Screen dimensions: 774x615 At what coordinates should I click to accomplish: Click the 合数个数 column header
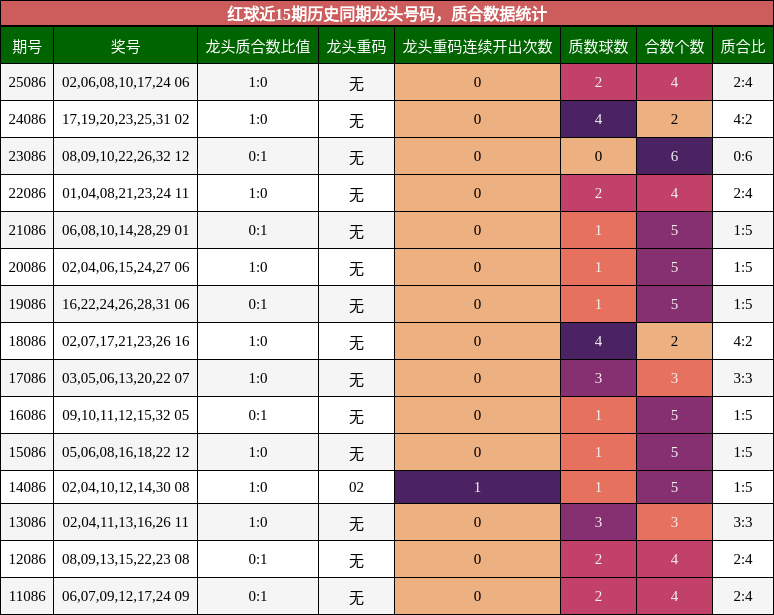pyautogui.click(x=674, y=46)
